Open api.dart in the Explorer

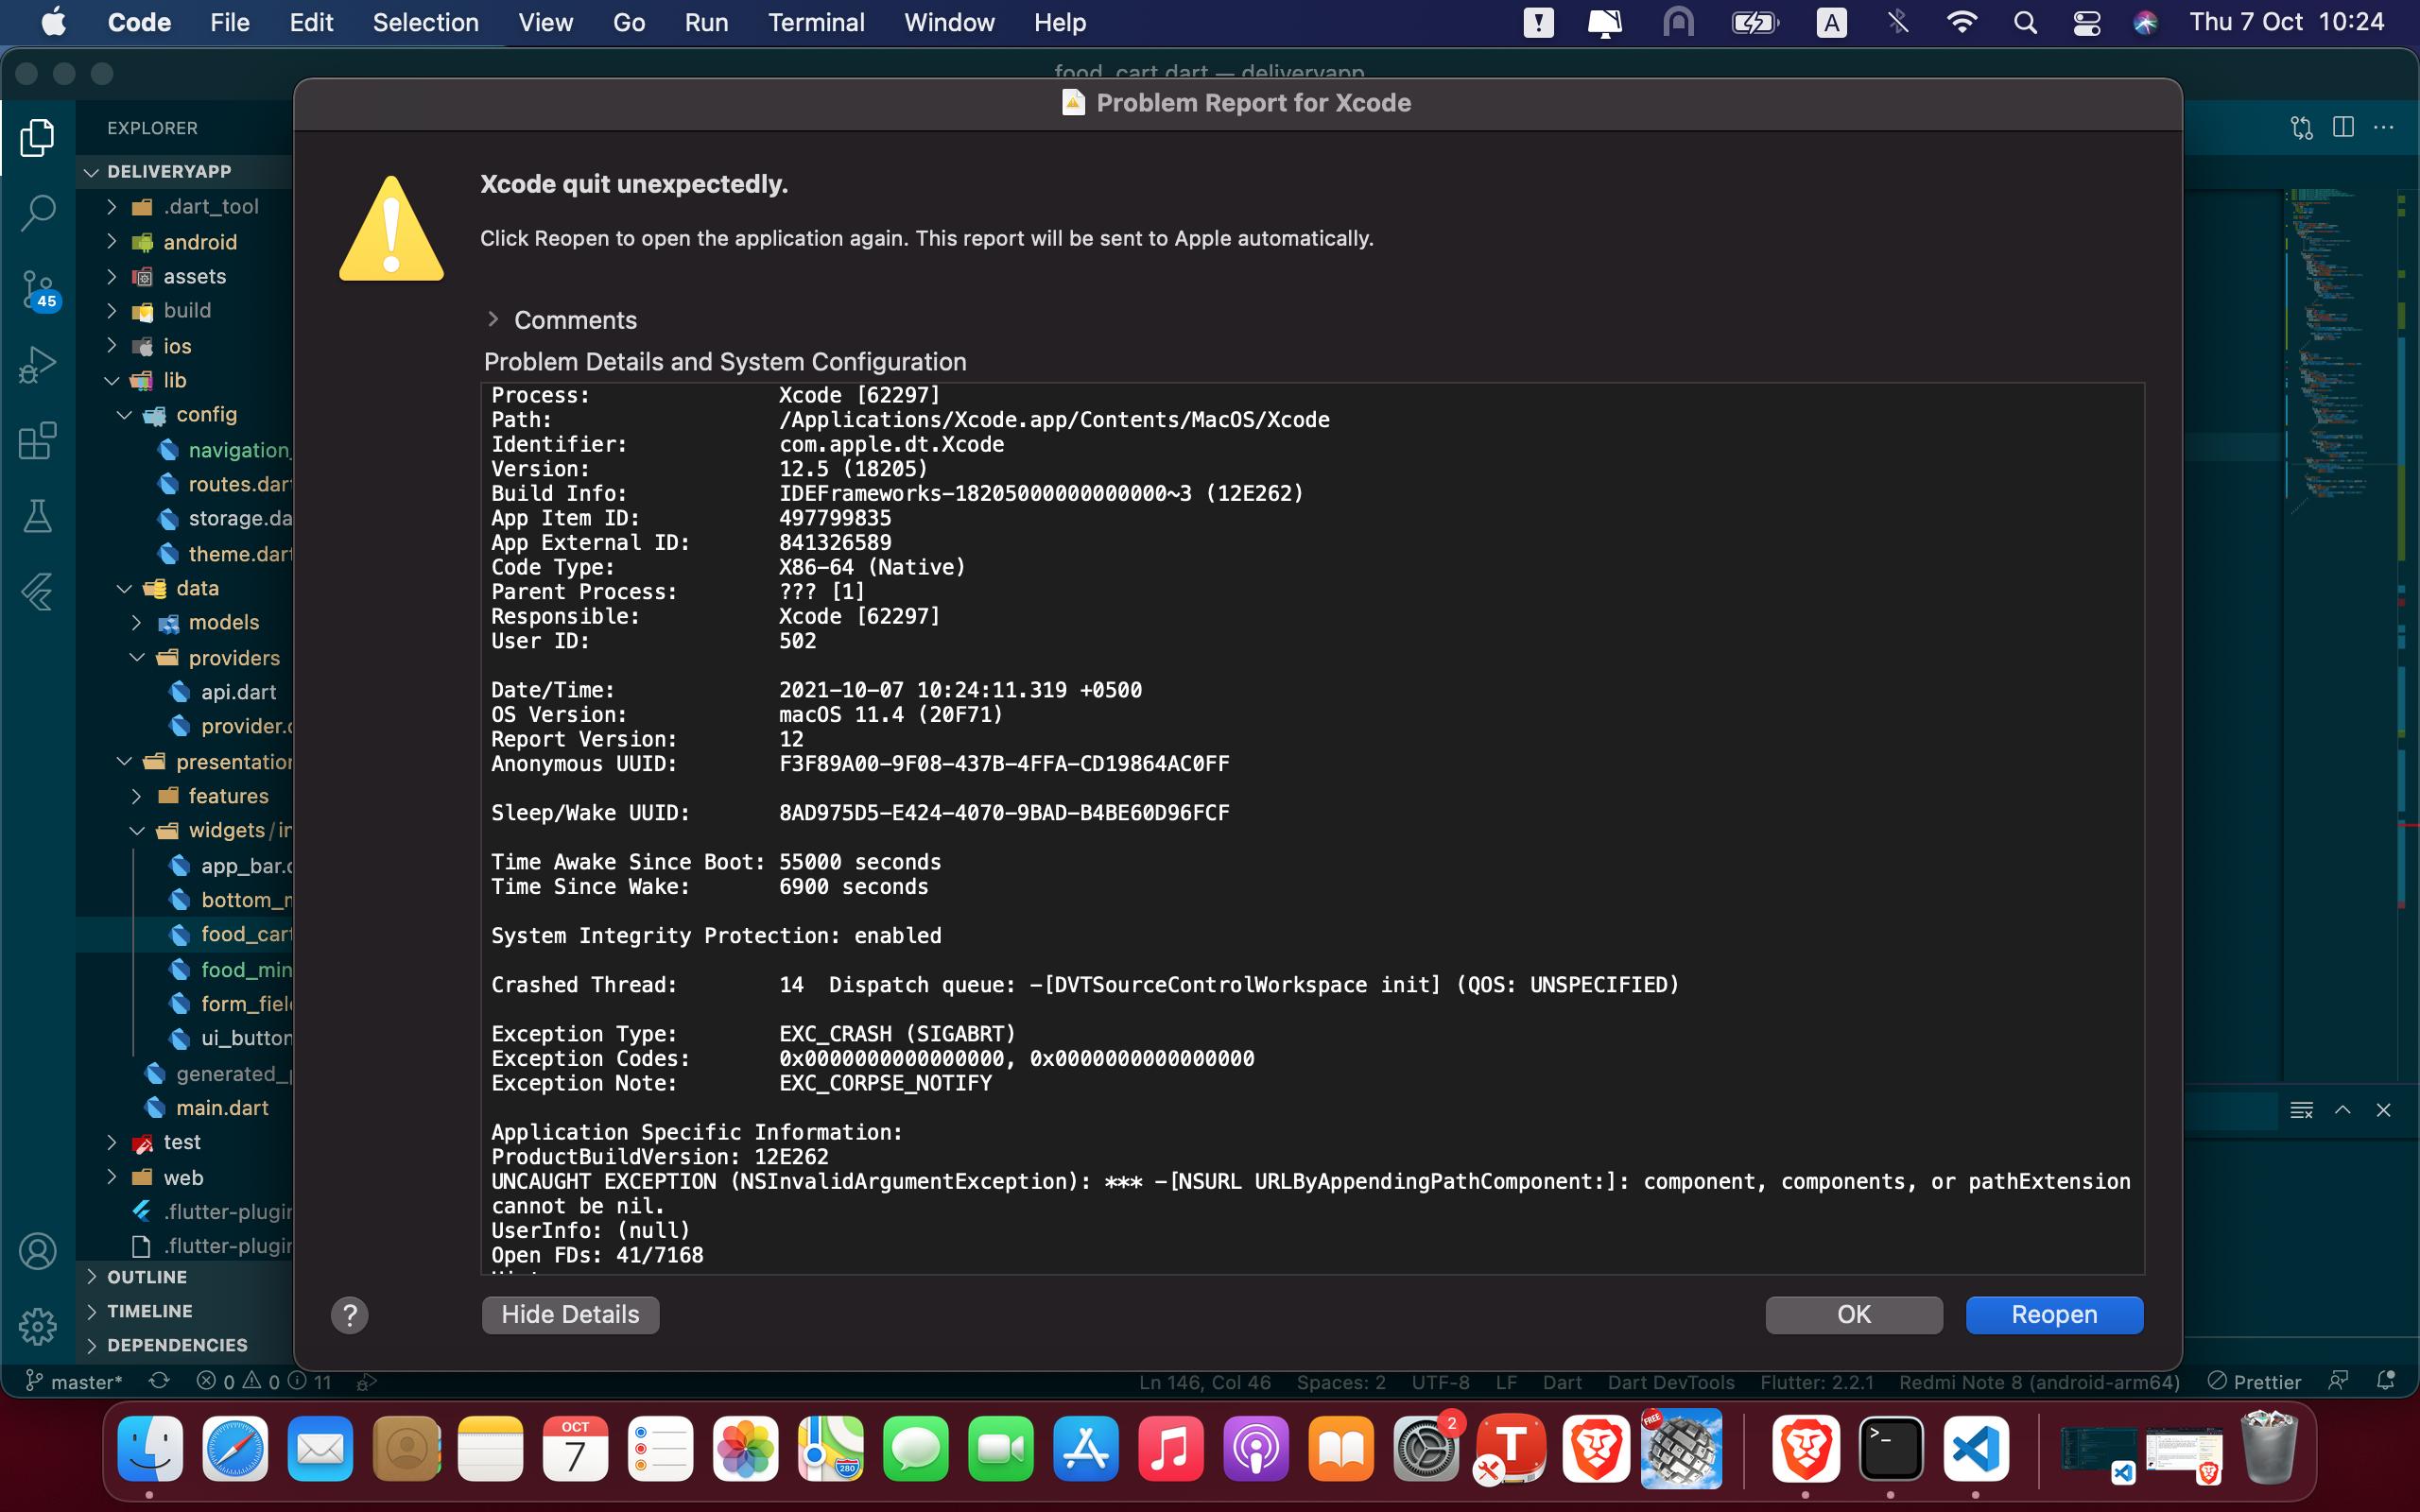coord(238,692)
